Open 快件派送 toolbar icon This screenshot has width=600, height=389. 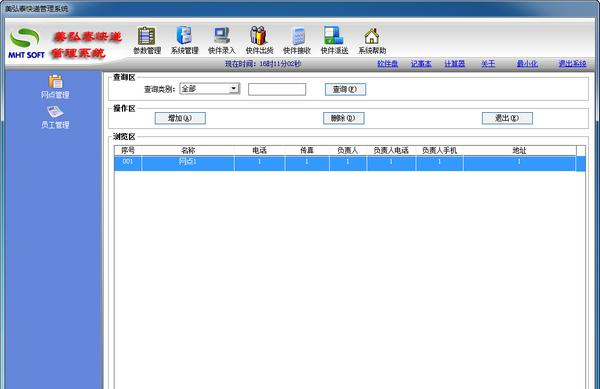(334, 40)
